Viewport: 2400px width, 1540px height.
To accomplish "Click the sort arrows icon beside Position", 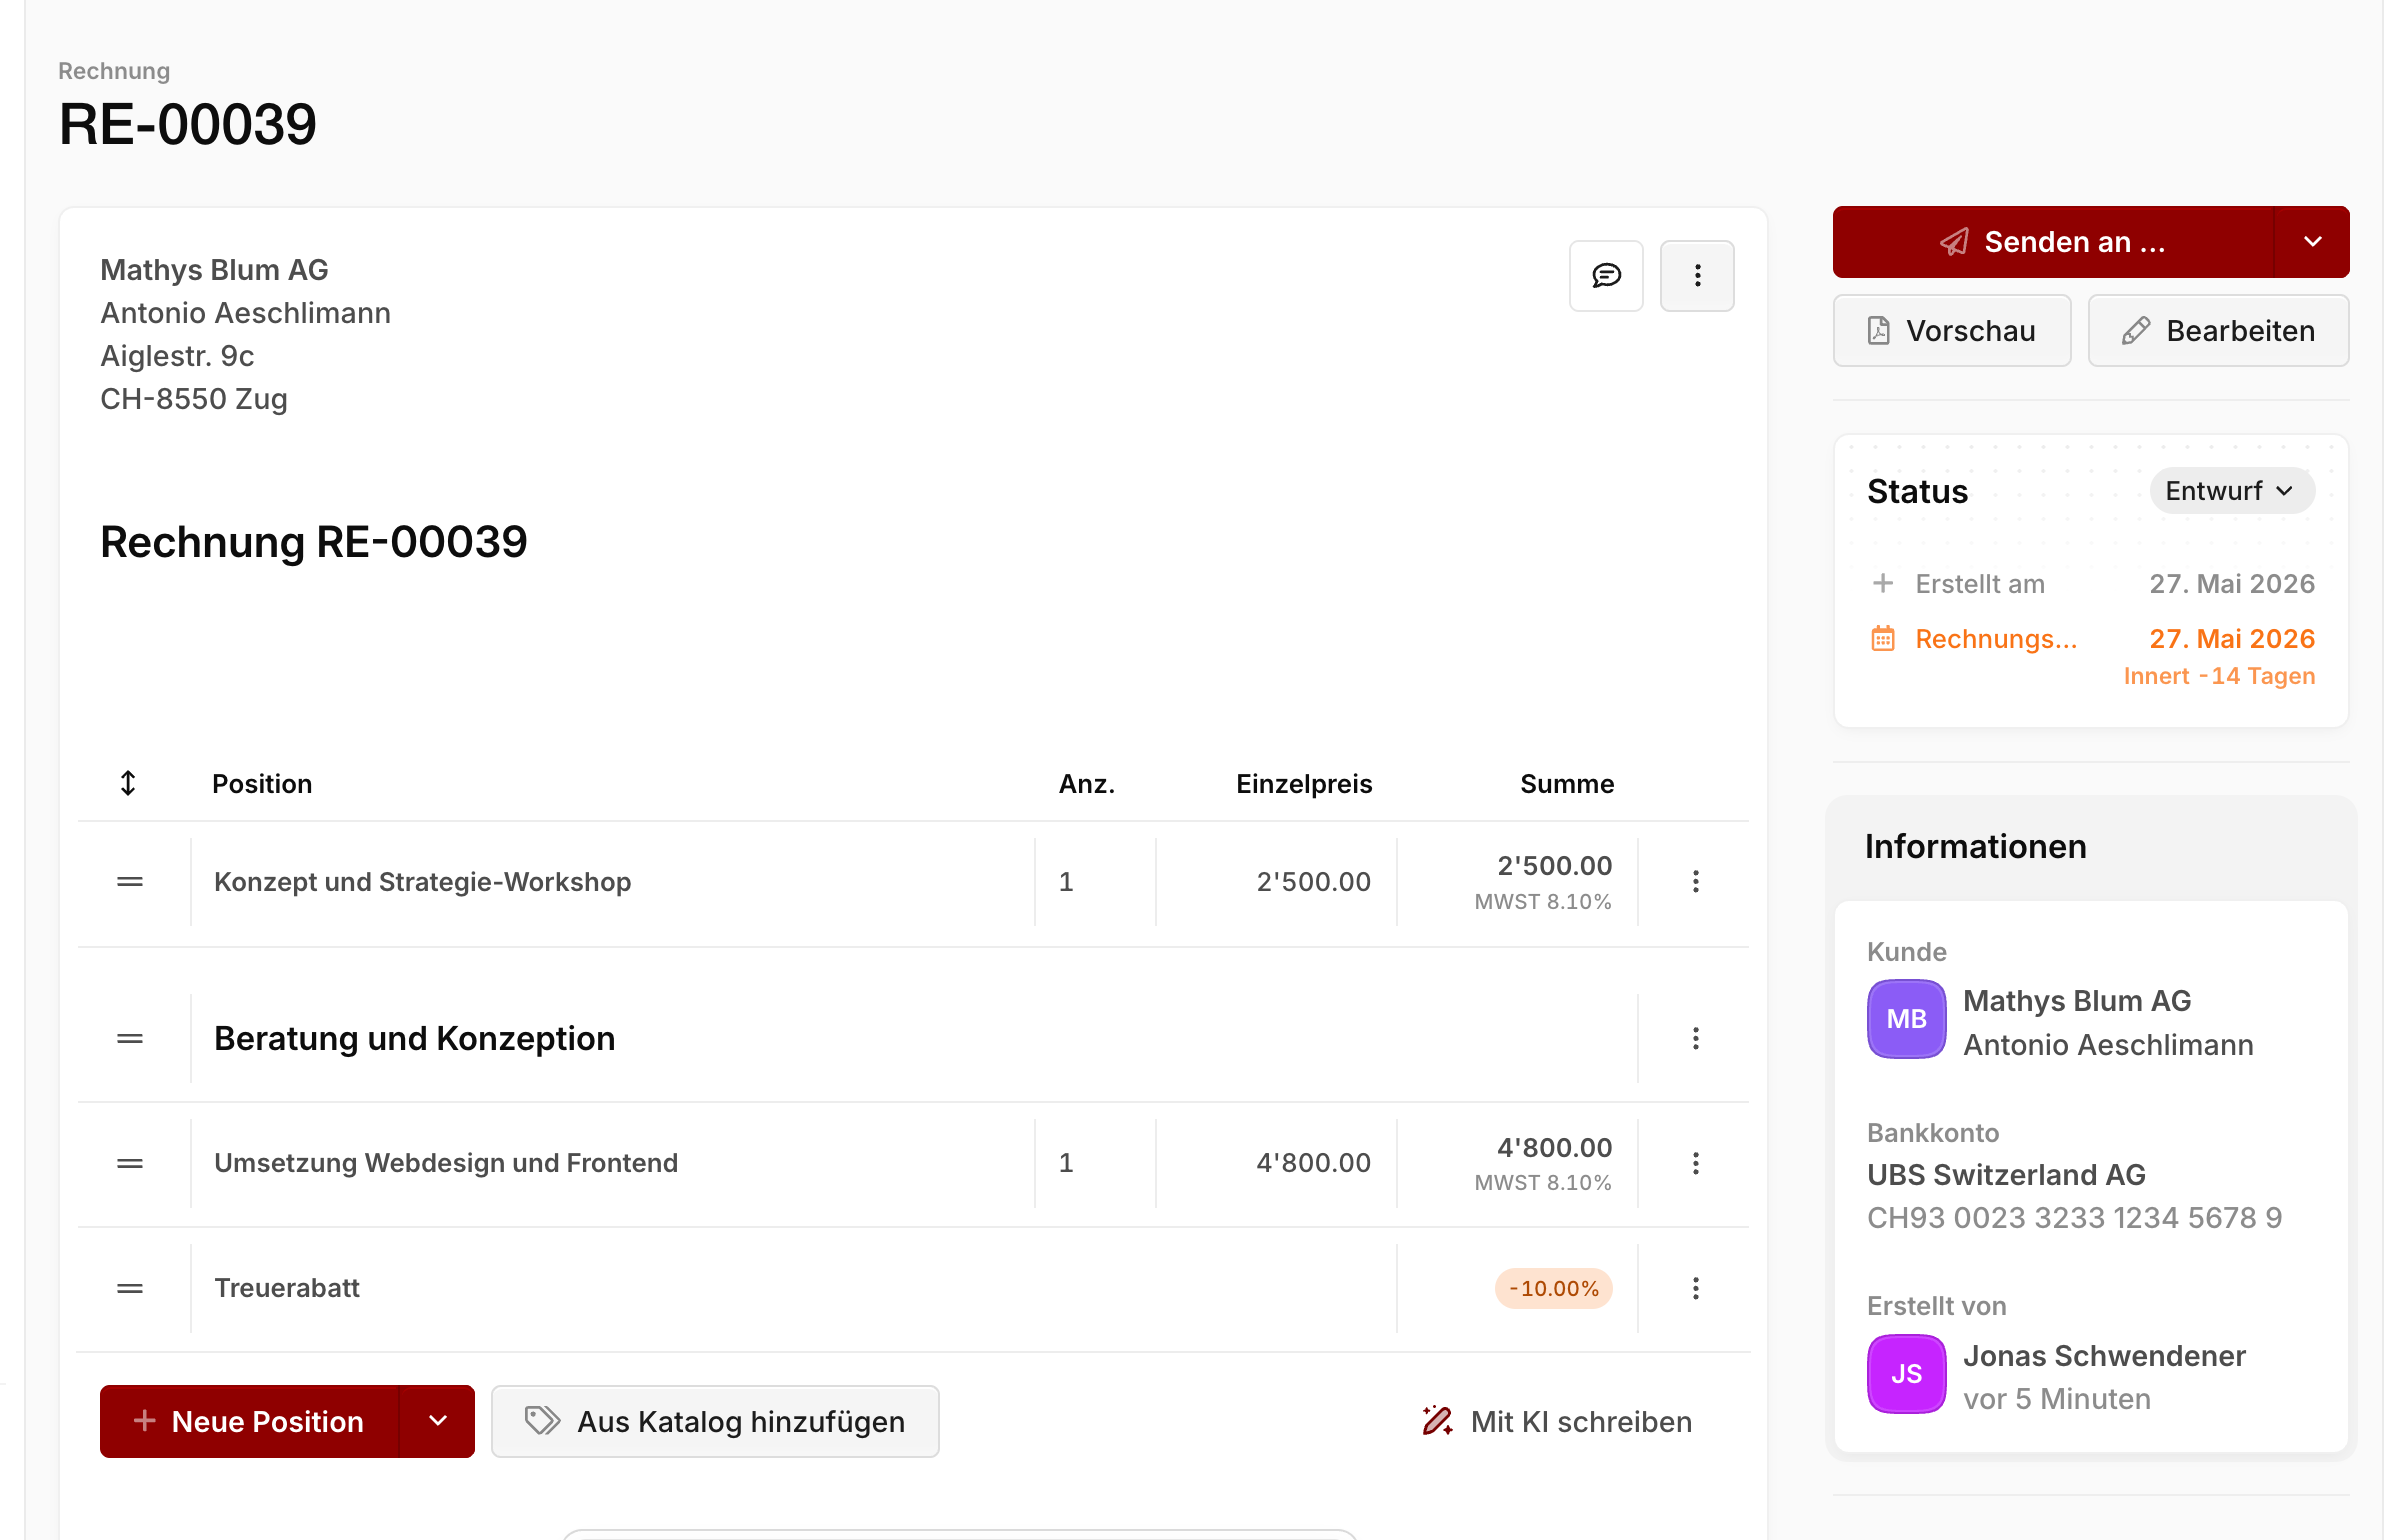I will click(x=128, y=783).
